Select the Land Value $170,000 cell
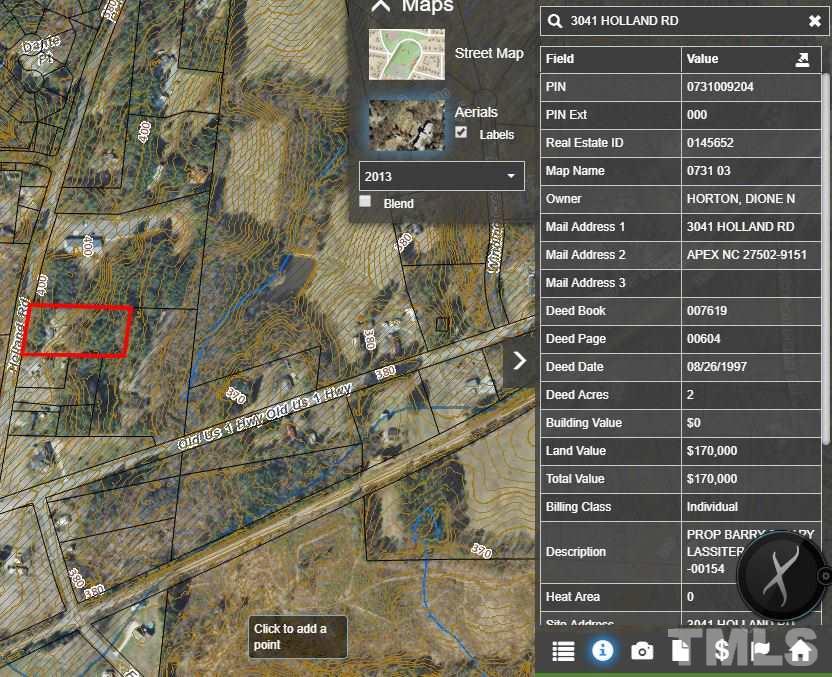 pyautogui.click(x=751, y=451)
